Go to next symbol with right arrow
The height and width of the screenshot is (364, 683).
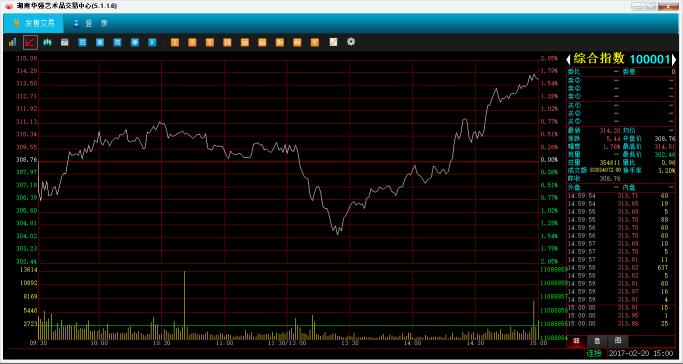coord(673,59)
